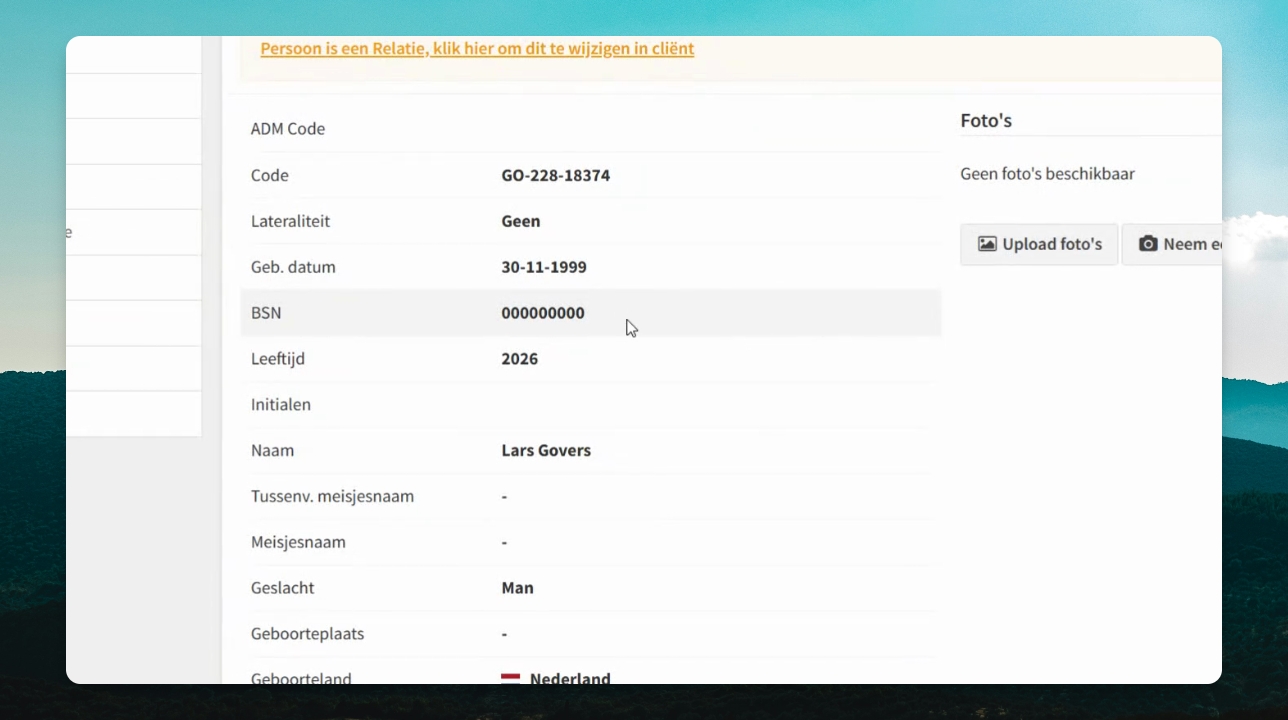Click the Foto's section heading

click(986, 120)
